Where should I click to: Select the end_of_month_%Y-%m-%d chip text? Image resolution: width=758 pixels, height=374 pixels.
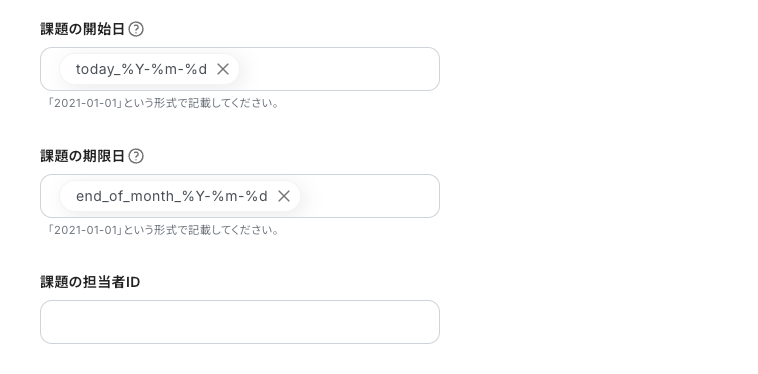[172, 196]
